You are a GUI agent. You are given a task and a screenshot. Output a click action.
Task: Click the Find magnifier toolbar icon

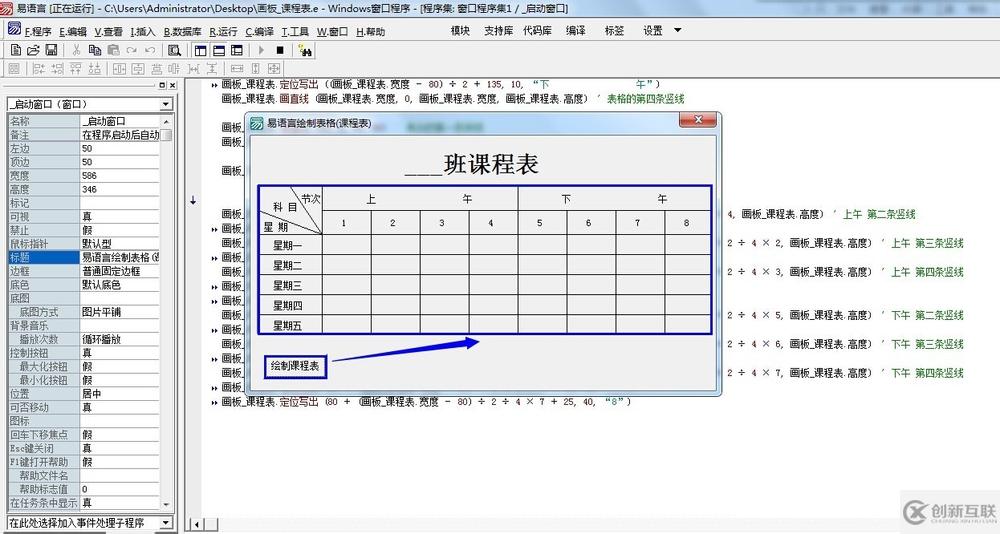tap(174, 50)
